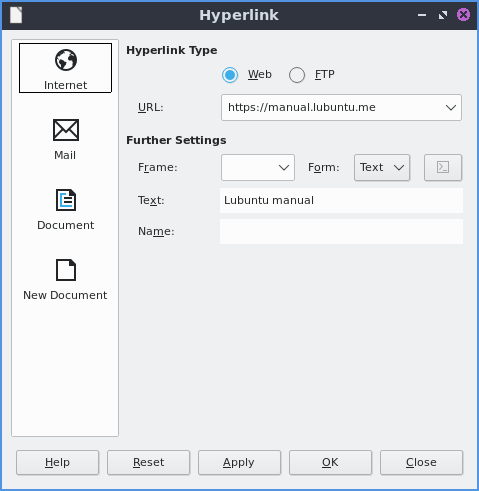Open the Events macro button

[x=443, y=167]
